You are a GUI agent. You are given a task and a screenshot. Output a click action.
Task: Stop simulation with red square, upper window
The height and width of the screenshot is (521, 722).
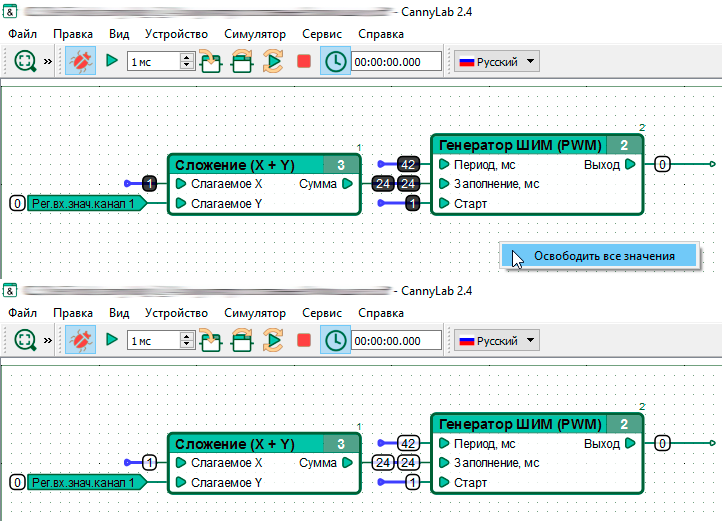(x=304, y=61)
